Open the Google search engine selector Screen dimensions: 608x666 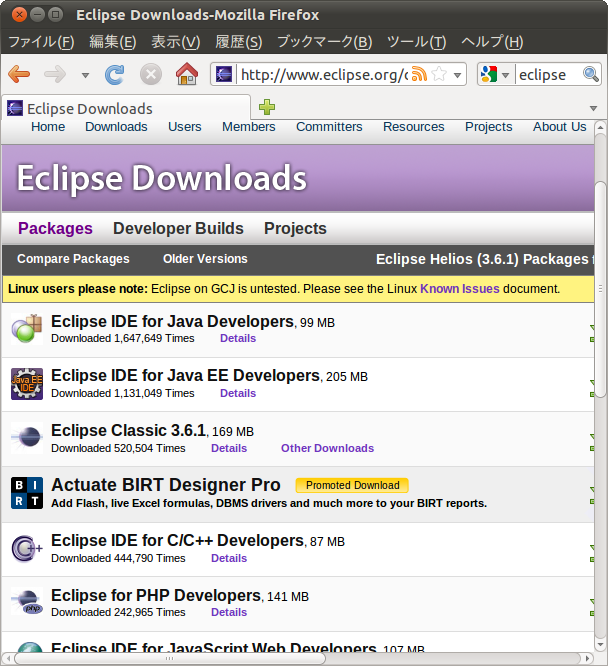point(495,74)
